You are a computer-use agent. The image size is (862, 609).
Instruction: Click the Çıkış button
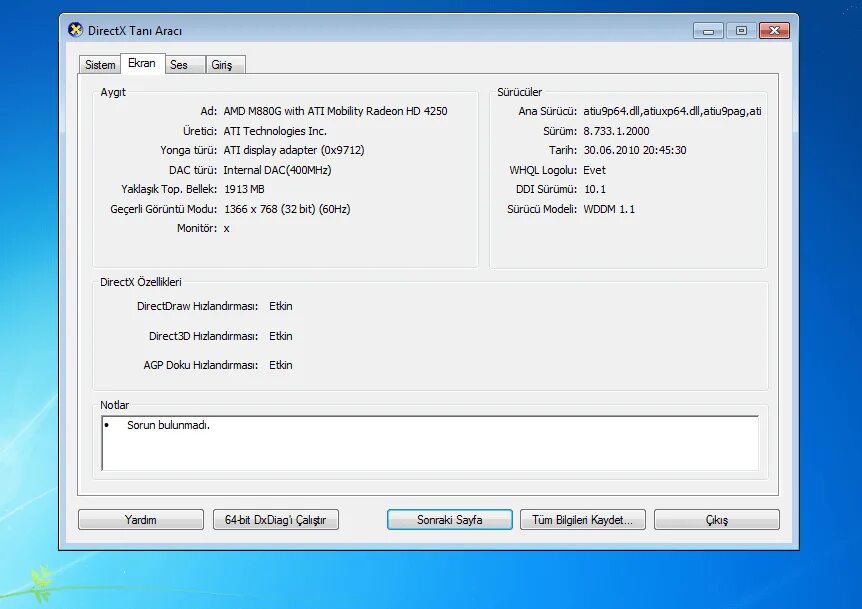[717, 519]
